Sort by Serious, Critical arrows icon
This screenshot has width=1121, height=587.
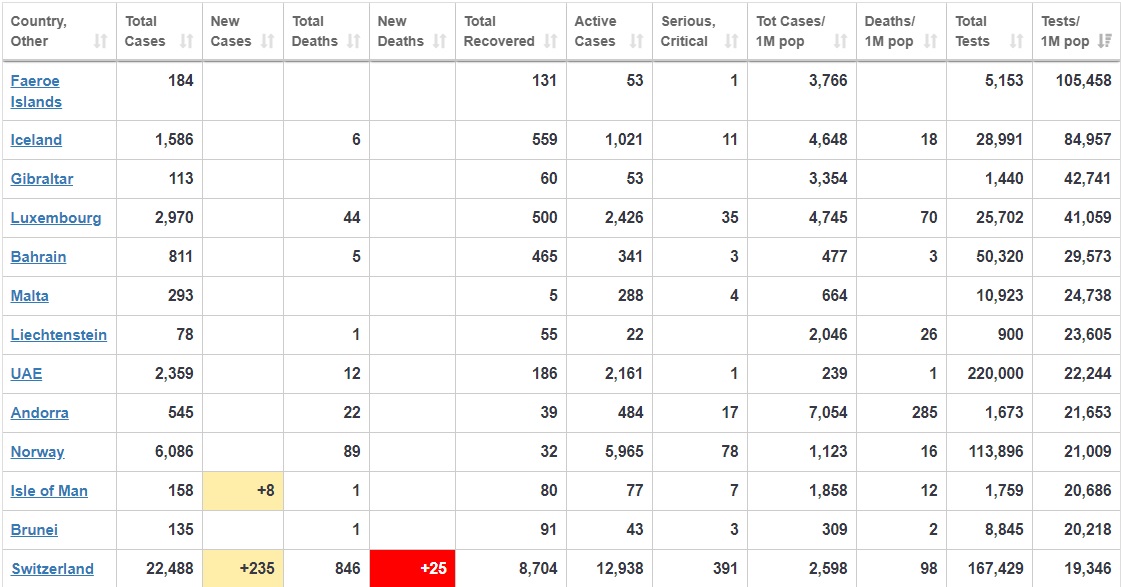(731, 41)
